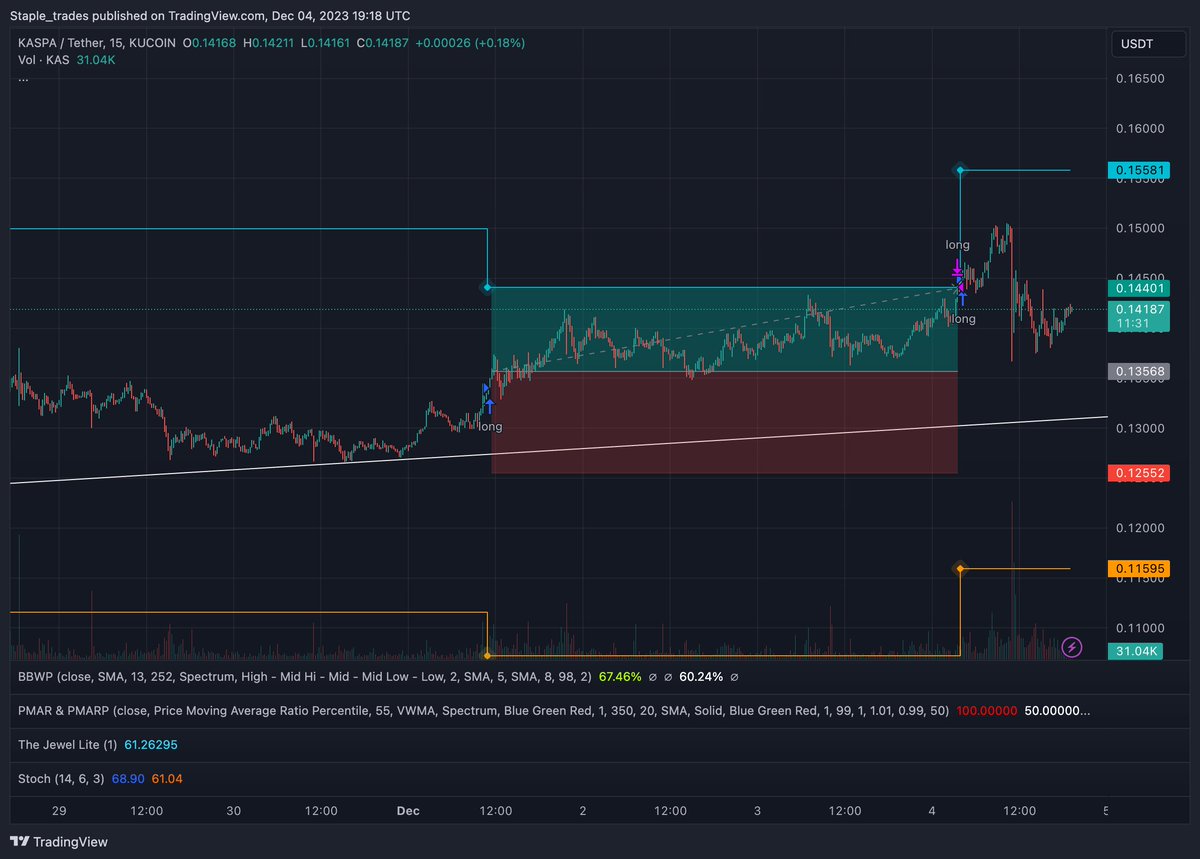Screen dimensions: 1200x859
Task: Click the first ∅ symbol after 67.46%
Action: (x=653, y=677)
